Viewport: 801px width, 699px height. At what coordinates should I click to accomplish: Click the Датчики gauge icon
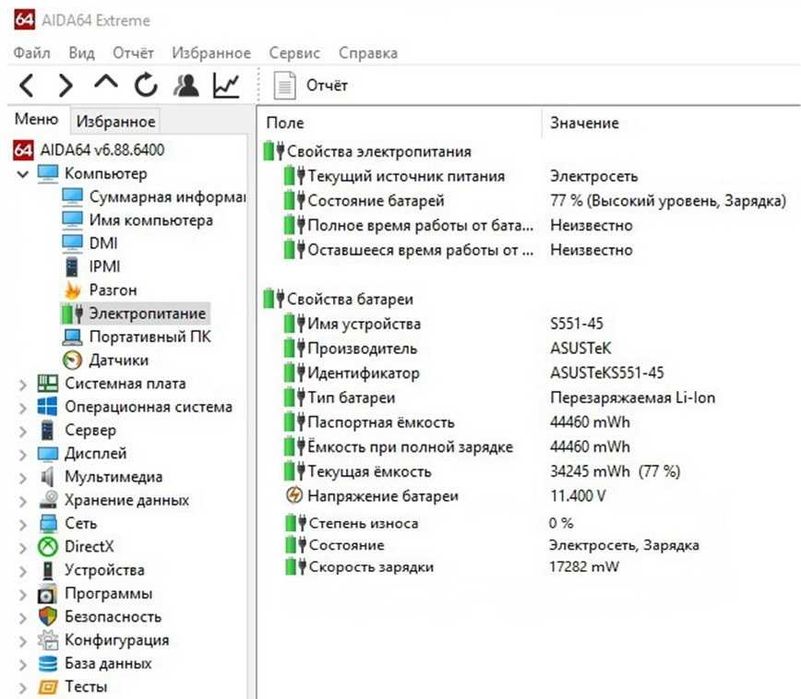click(x=72, y=360)
